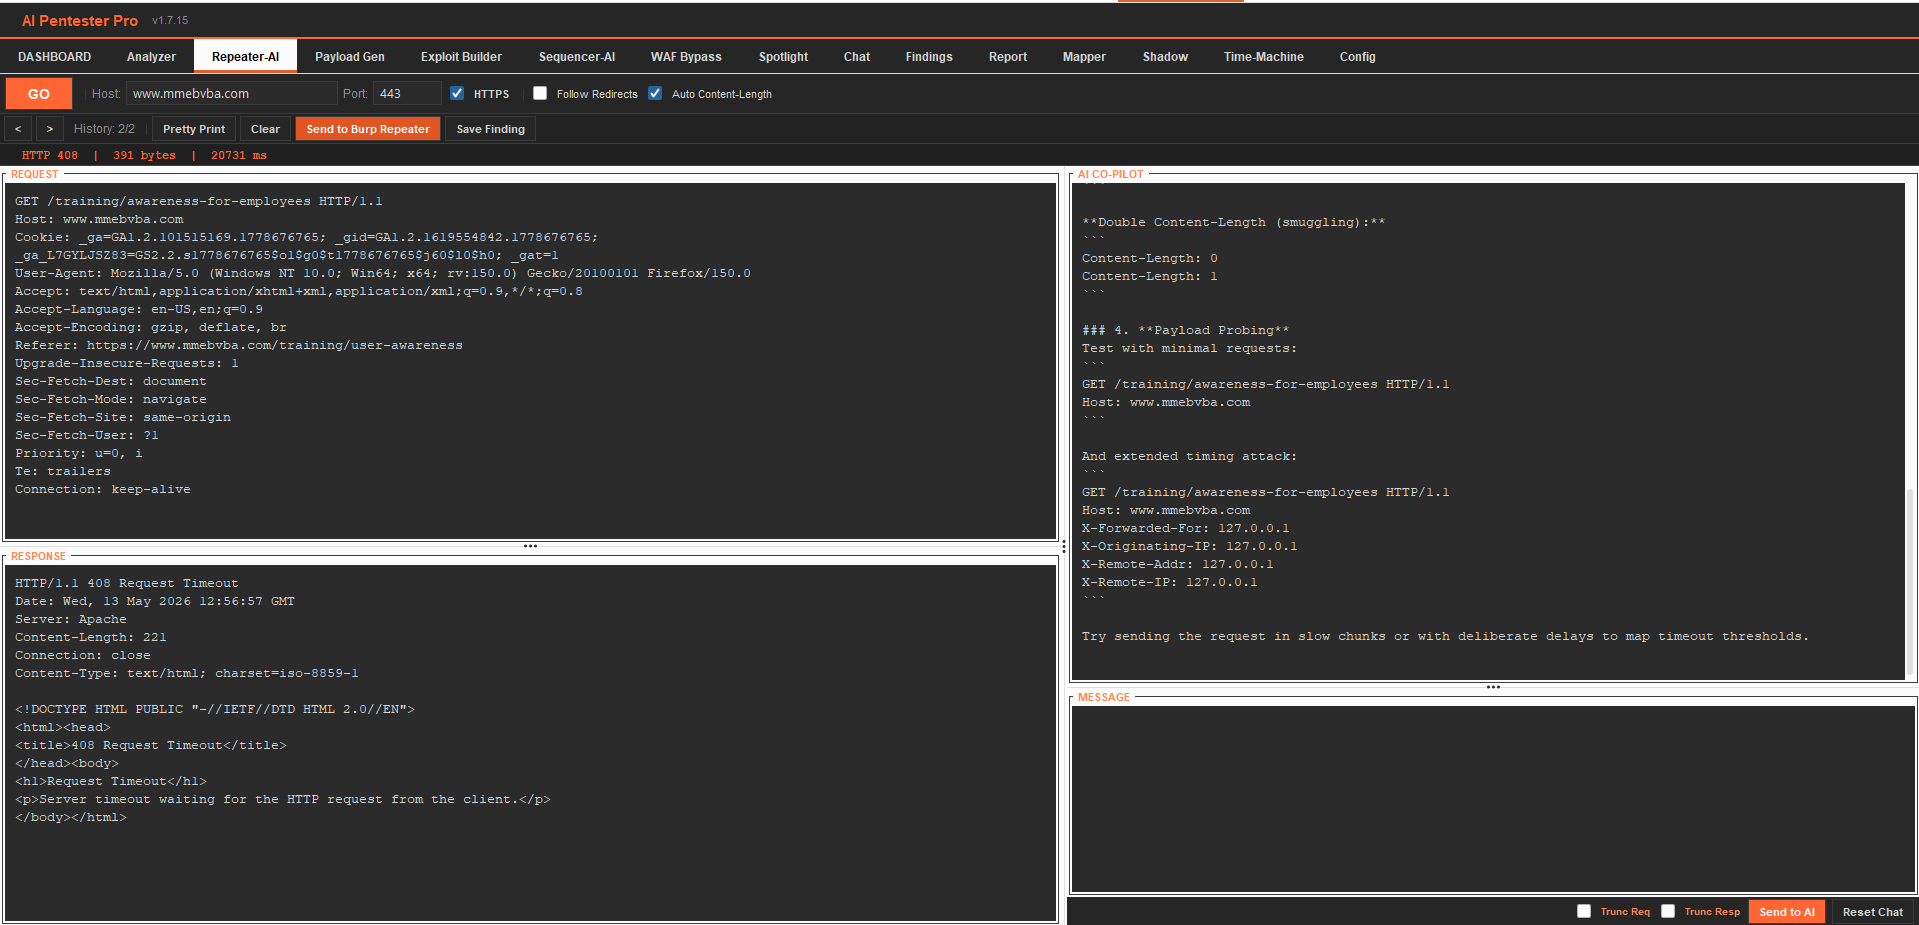Screen dimensions: 1919x925
Task: Open the DASHBOARD tab
Action: tap(54, 57)
